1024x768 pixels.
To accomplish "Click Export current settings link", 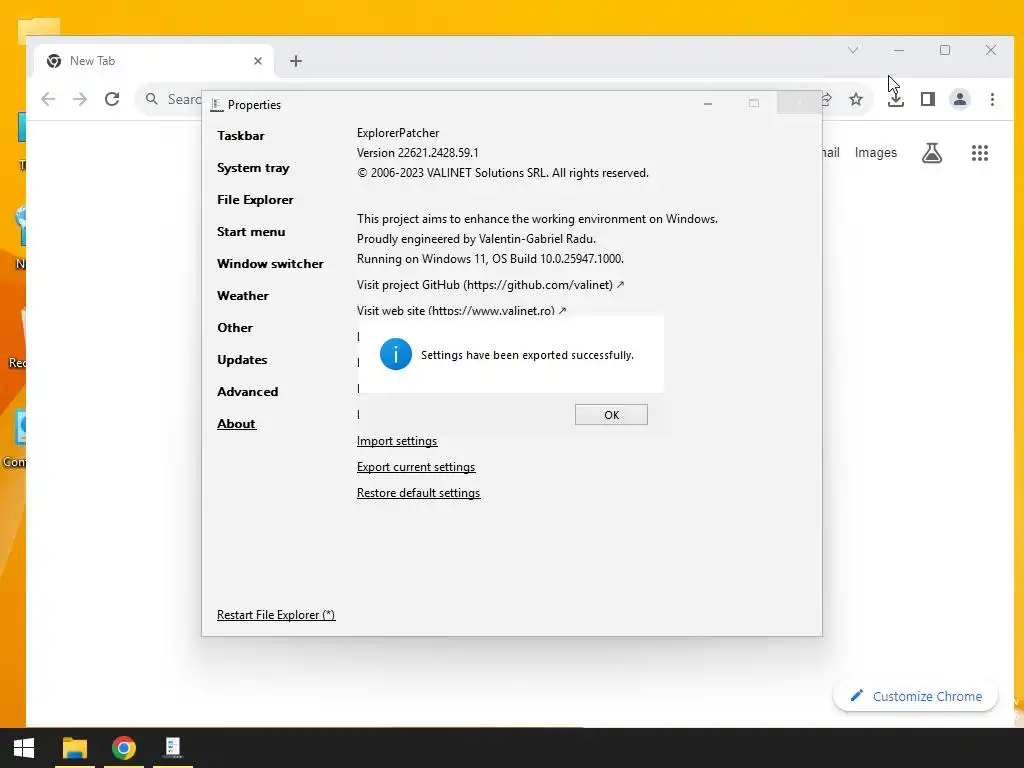I will [x=416, y=467].
